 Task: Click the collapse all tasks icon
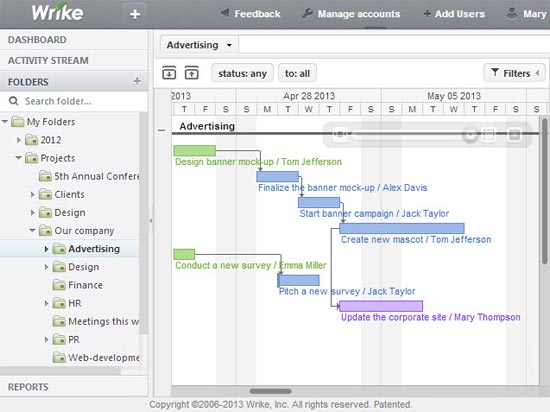coord(192,73)
